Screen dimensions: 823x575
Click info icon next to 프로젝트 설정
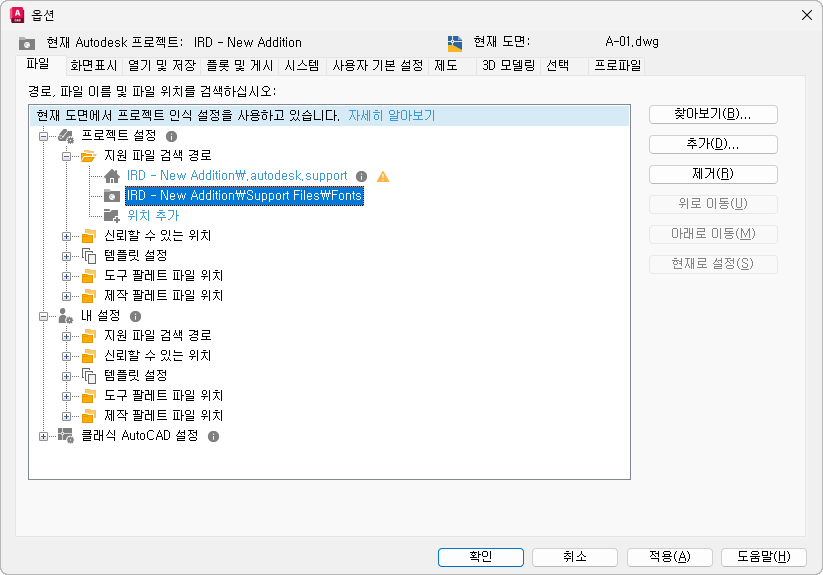pyautogui.click(x=171, y=136)
